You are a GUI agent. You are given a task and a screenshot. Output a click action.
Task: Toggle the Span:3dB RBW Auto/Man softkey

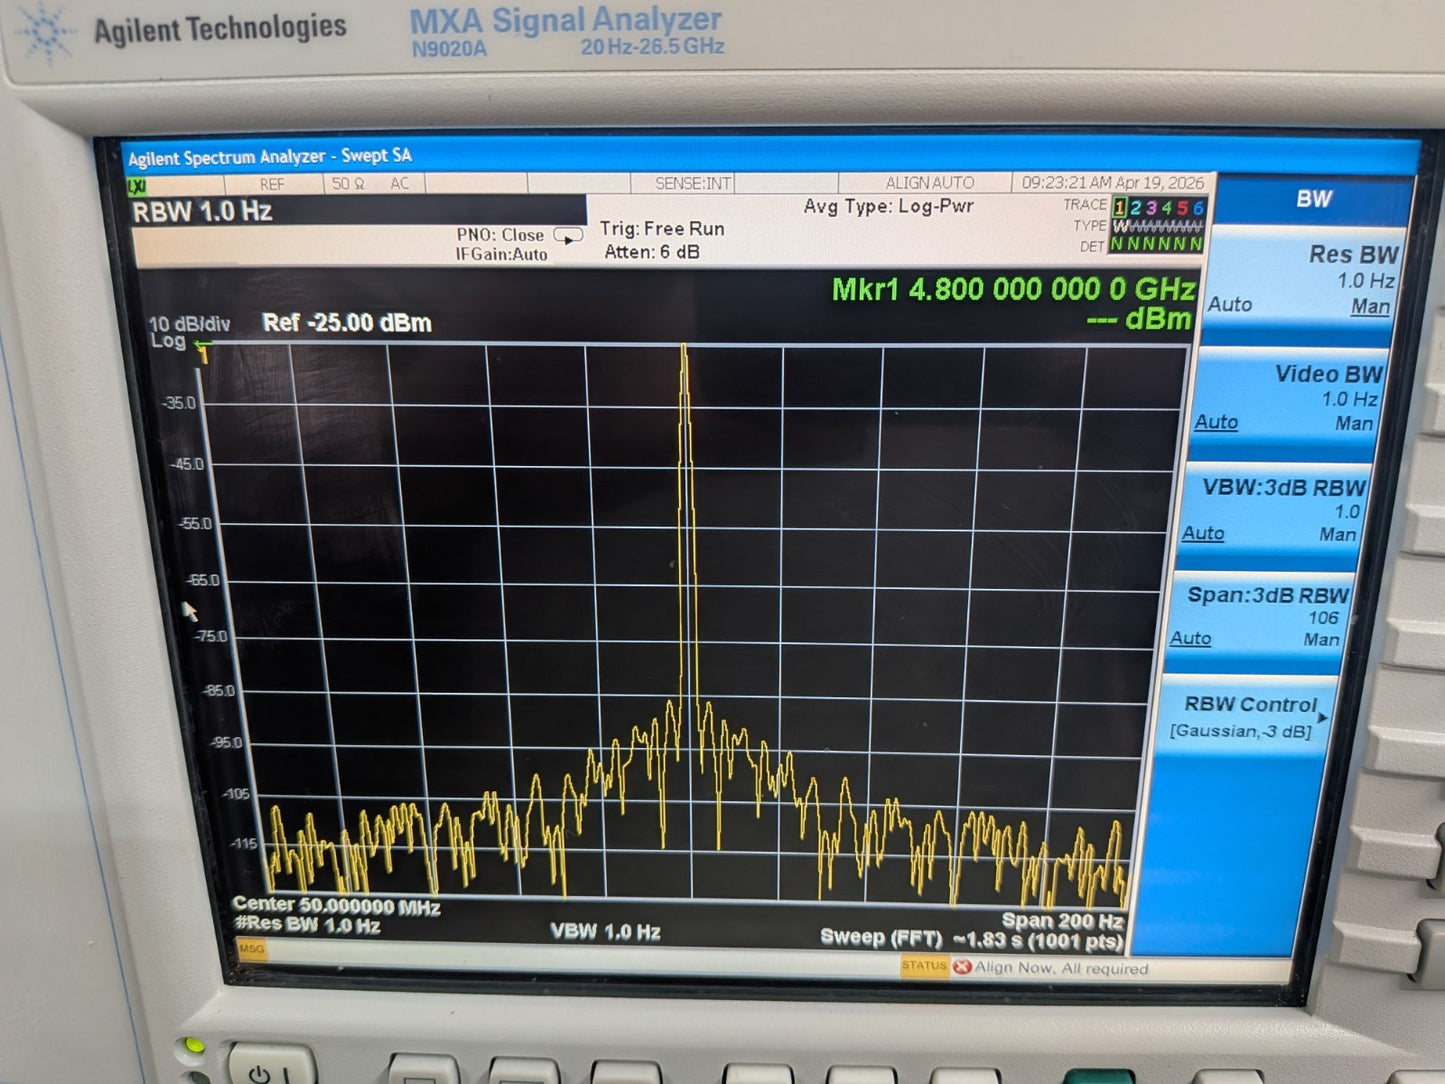click(1261, 617)
